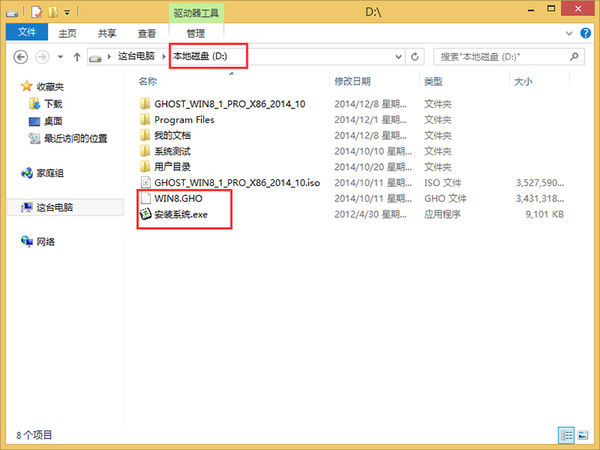
Task: Switch to details view in status bar
Action: tap(567, 435)
